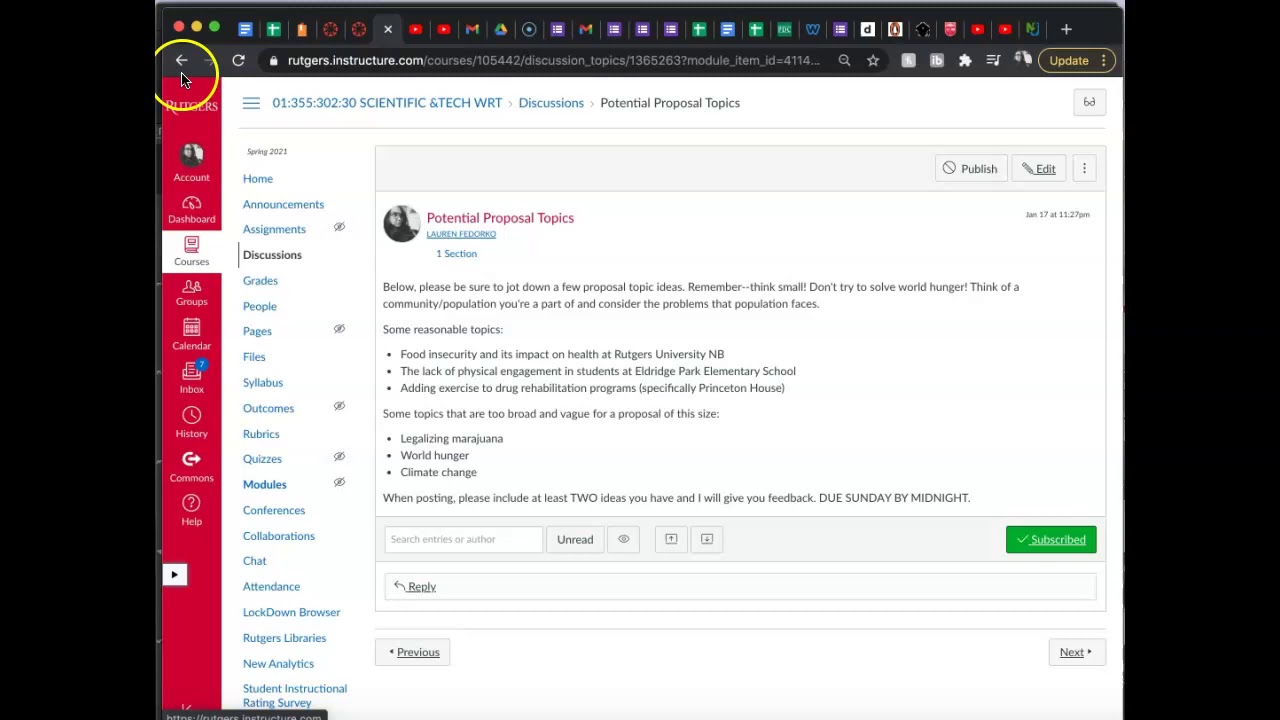Open a new browser tab with plus

tap(1066, 29)
